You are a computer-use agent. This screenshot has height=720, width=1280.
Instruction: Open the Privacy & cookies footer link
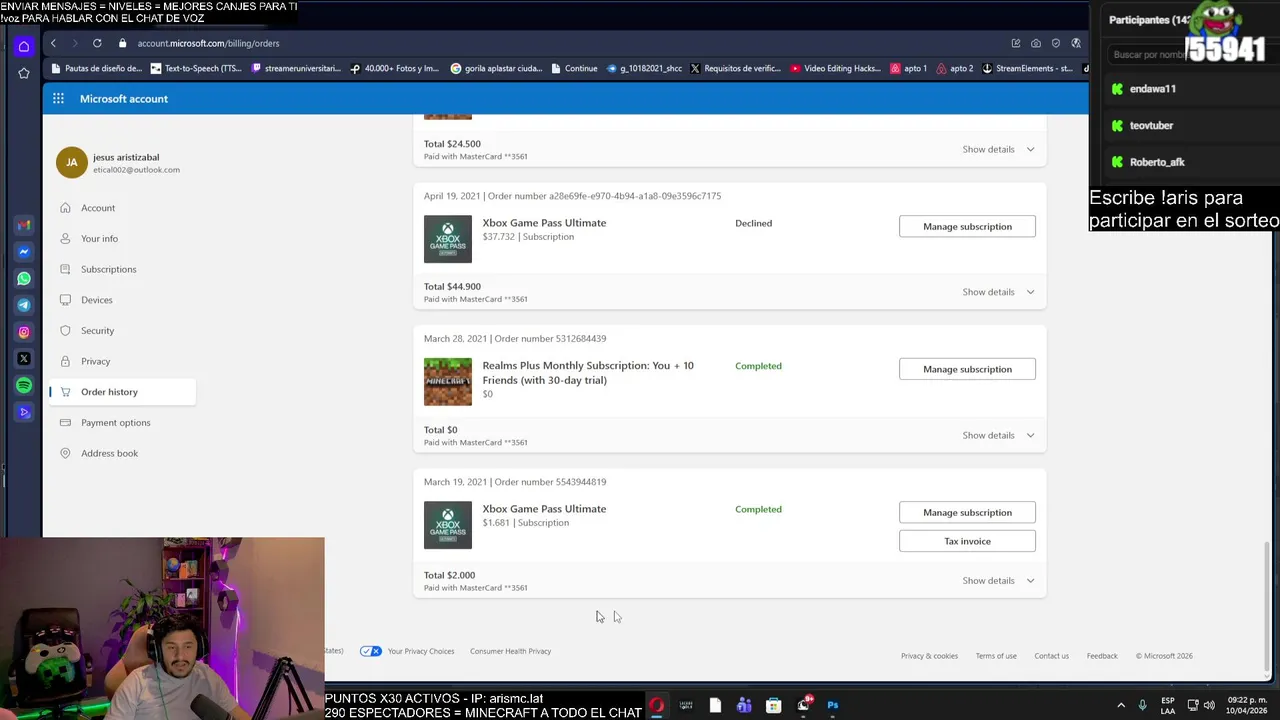[929, 656]
